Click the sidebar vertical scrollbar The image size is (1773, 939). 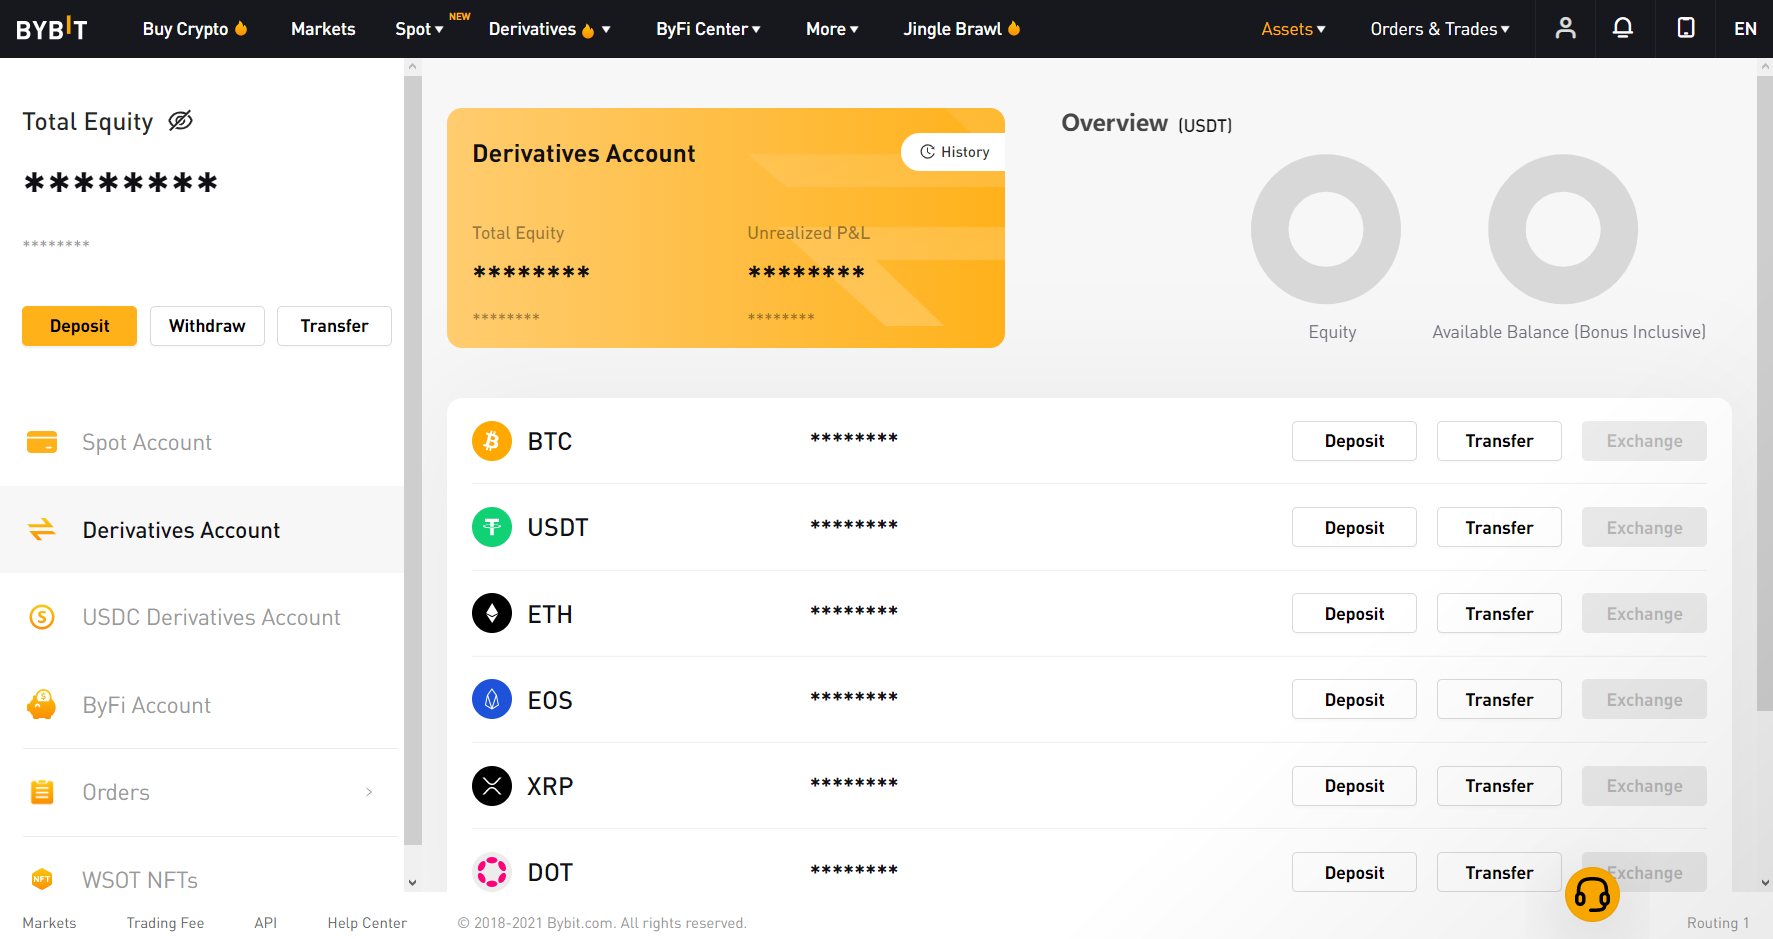point(413,460)
